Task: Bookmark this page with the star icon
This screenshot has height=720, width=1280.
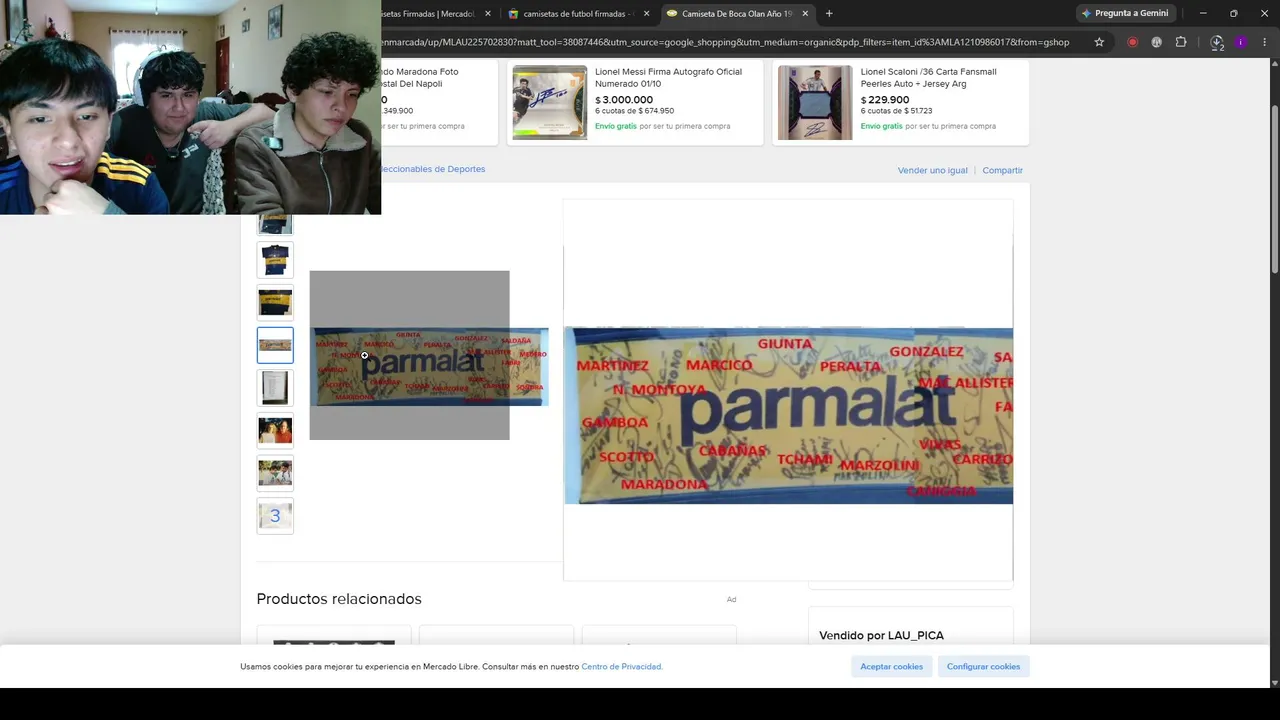Action: pos(1099,42)
